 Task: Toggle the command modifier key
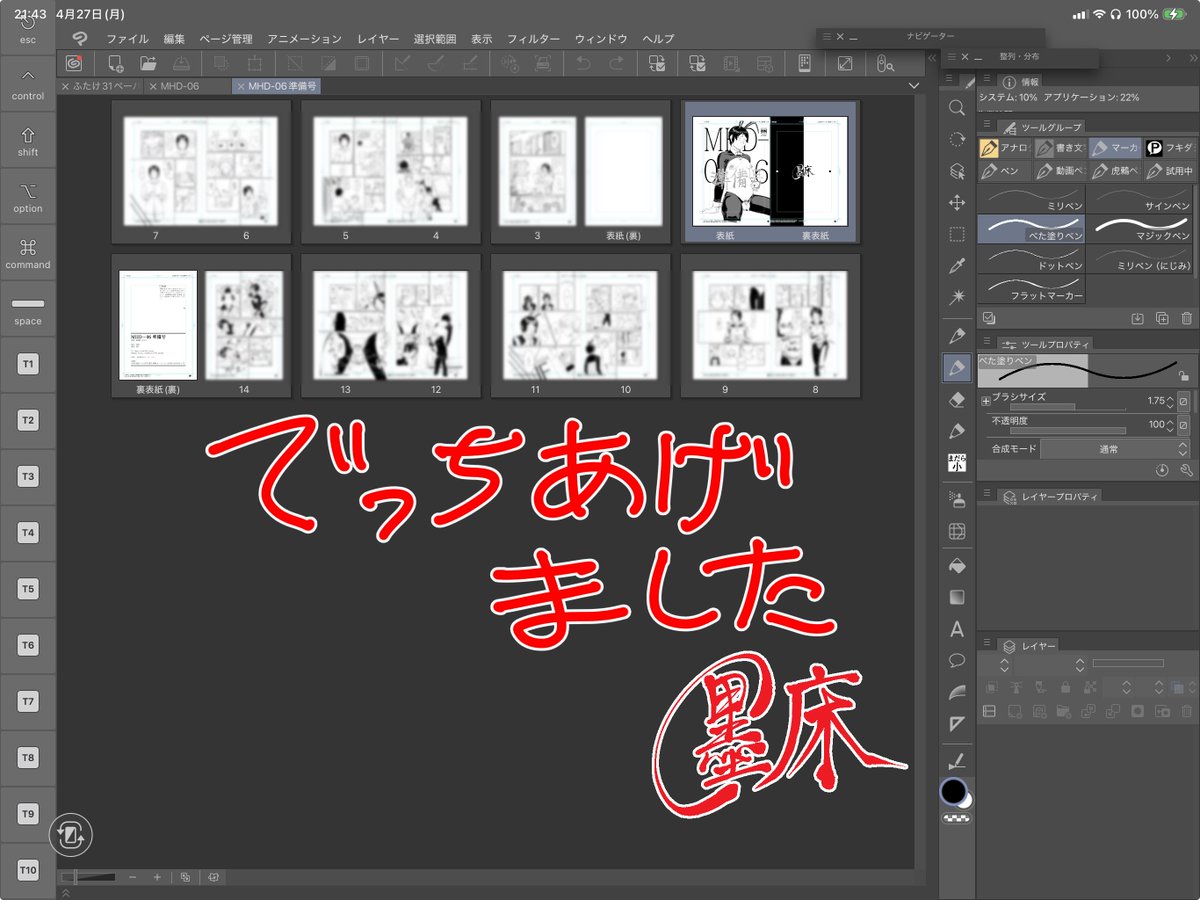28,253
